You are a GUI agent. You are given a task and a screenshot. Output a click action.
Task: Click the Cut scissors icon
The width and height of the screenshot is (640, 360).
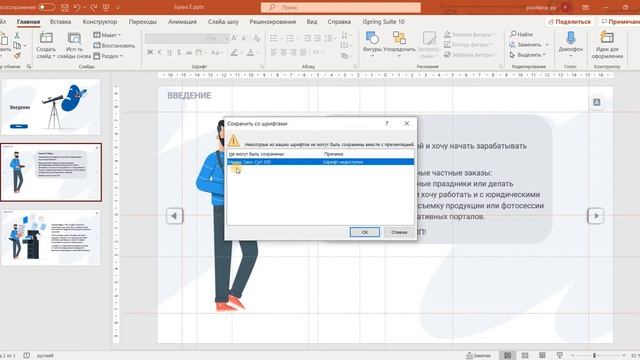tap(17, 36)
